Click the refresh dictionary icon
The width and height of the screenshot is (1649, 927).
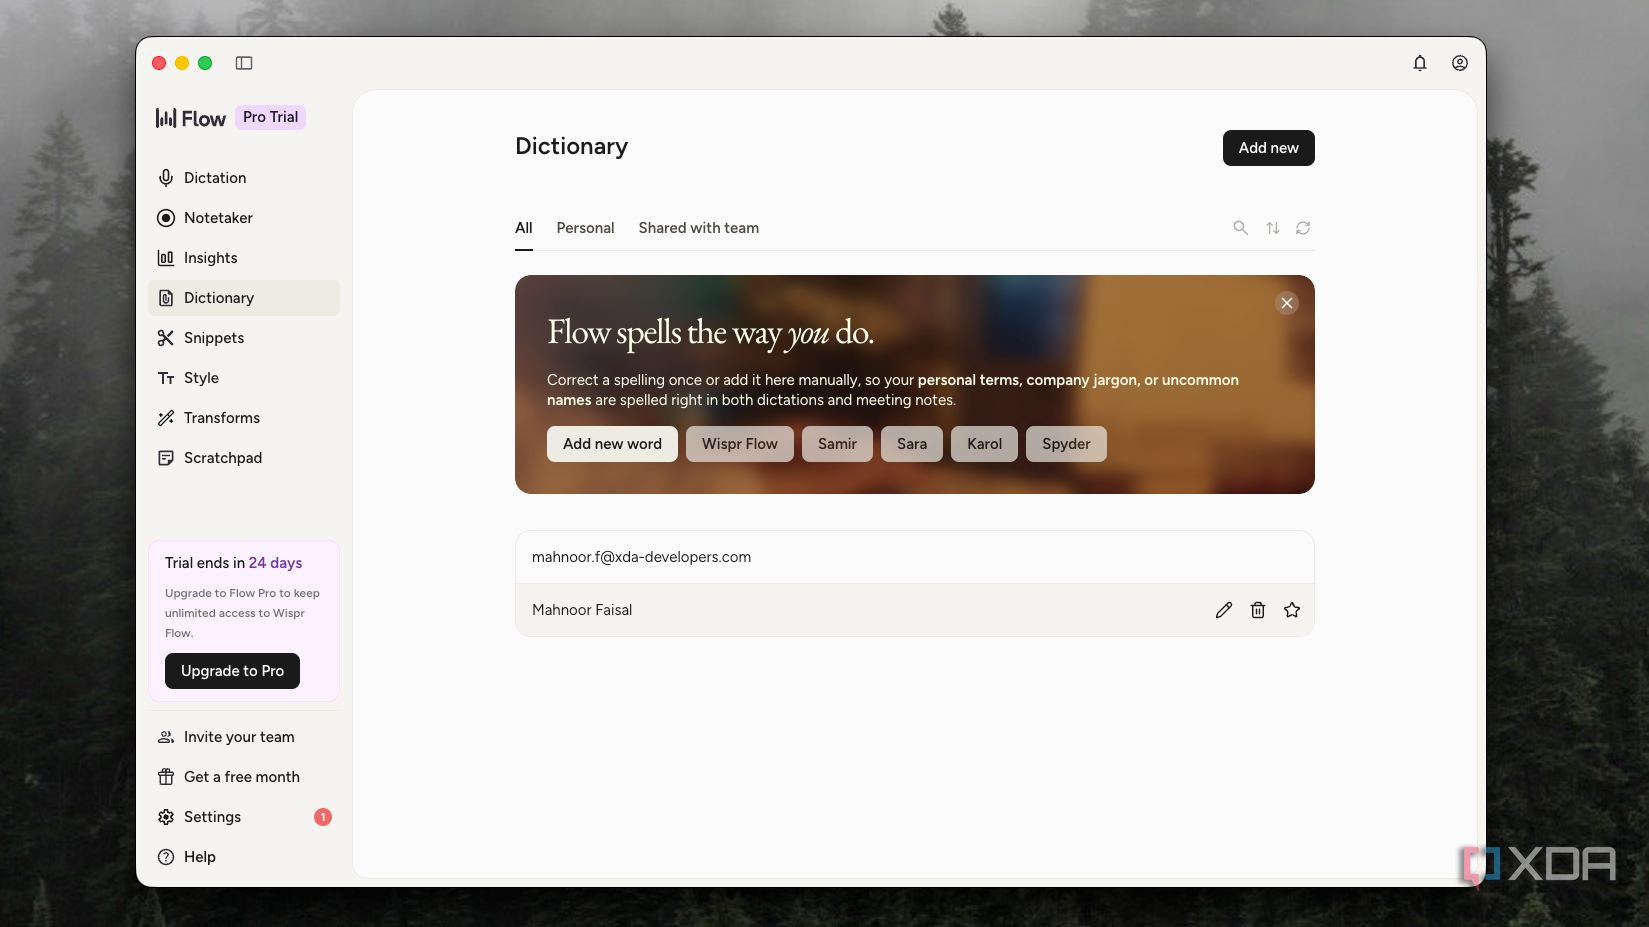[1303, 228]
